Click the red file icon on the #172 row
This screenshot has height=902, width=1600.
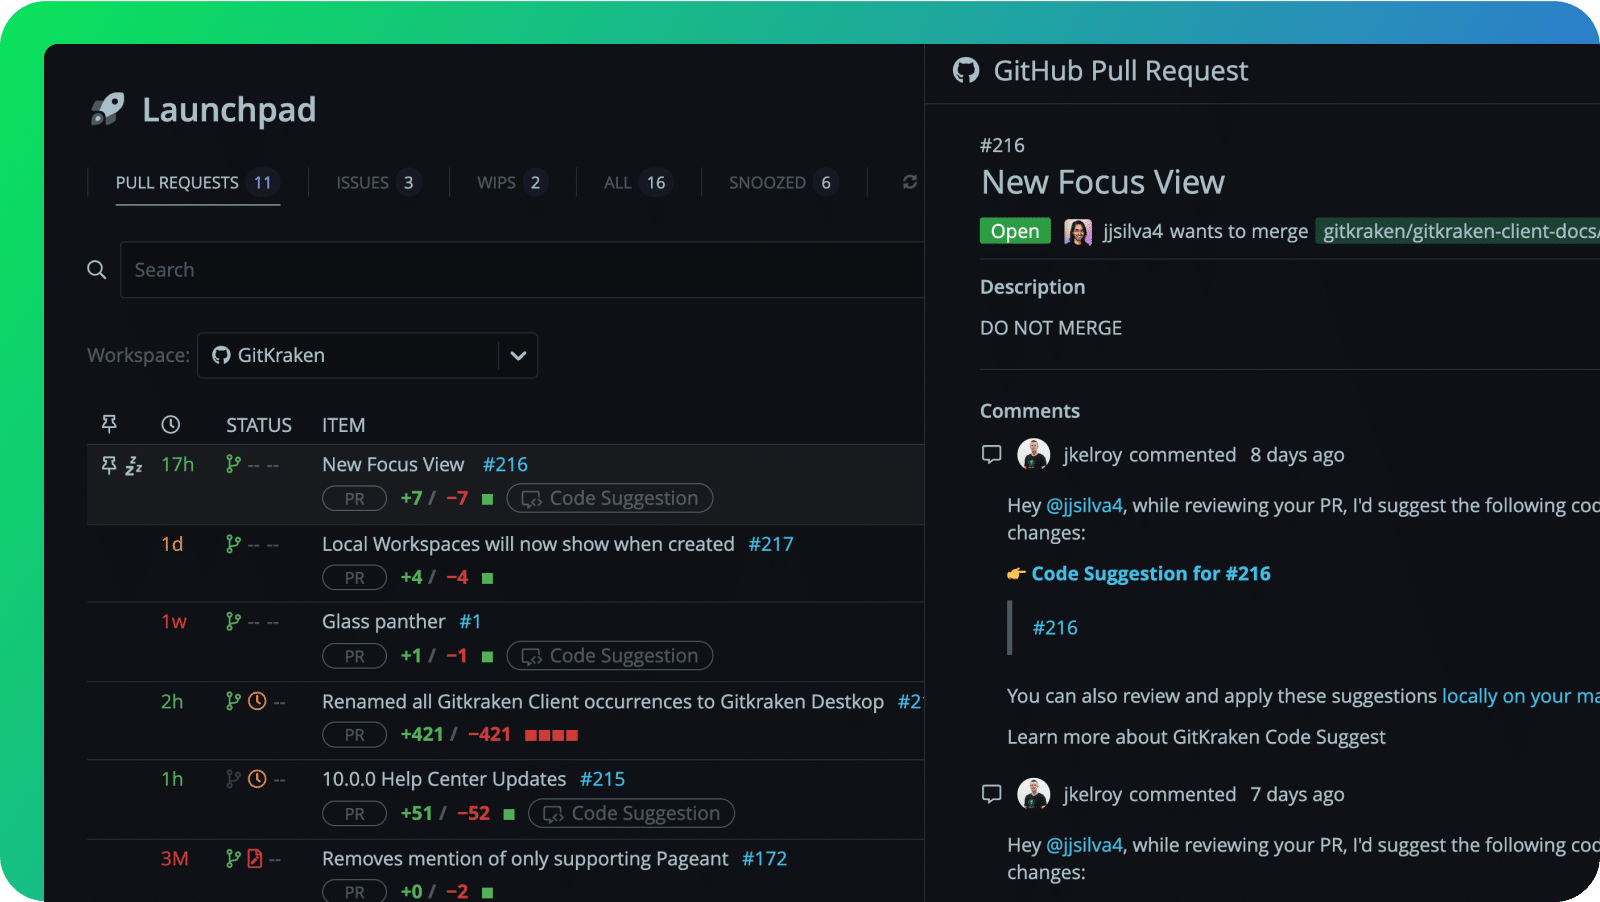[x=257, y=858]
